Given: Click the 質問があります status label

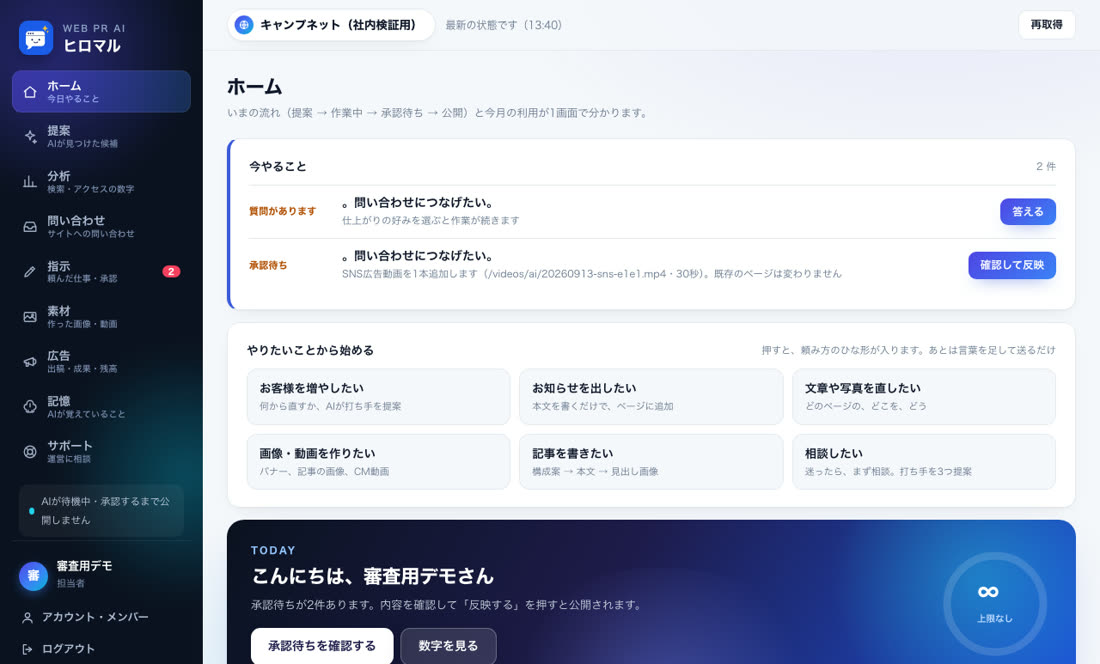Looking at the screenshot, I should point(283,211).
